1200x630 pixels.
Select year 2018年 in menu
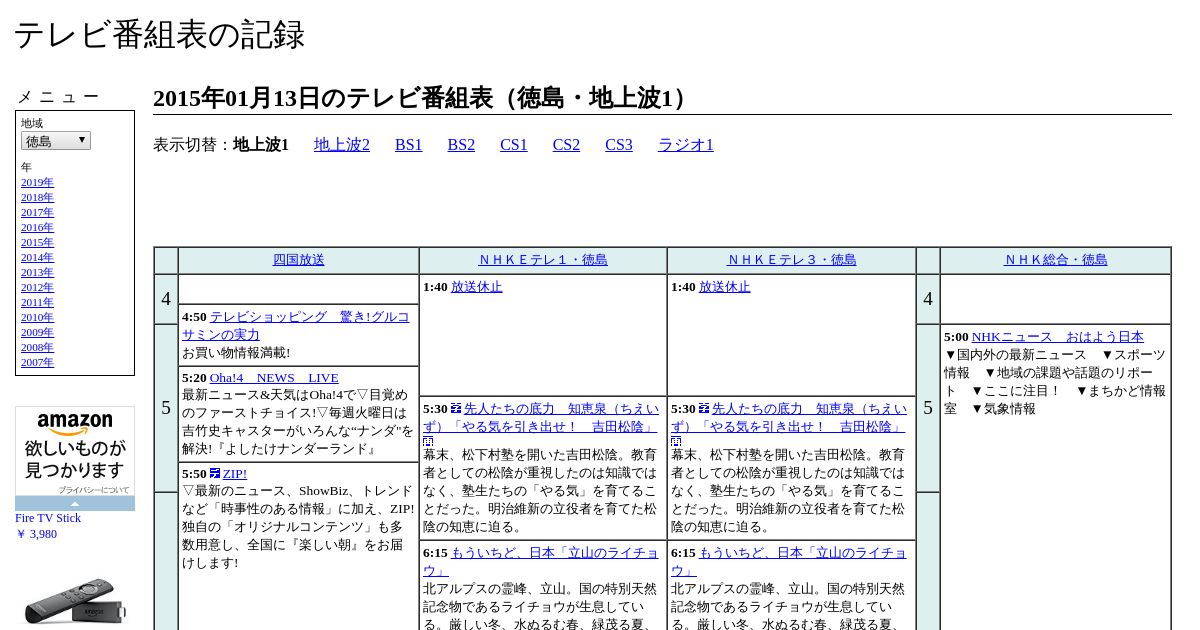(x=37, y=197)
